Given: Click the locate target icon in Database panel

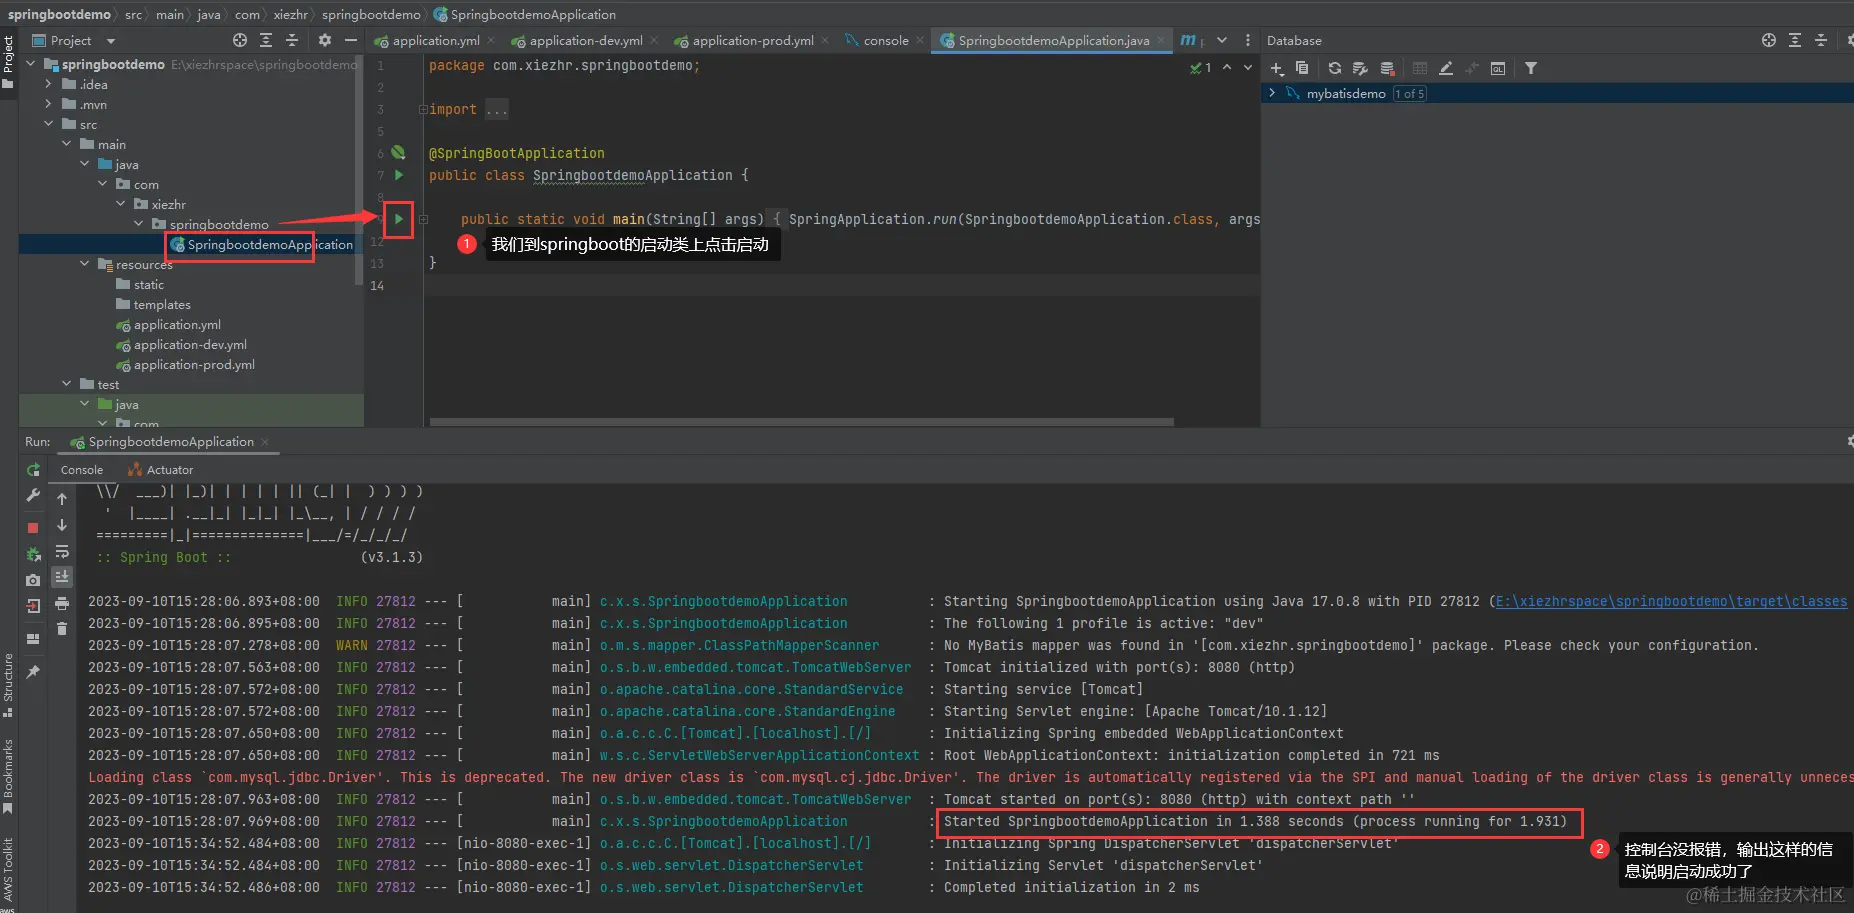Looking at the screenshot, I should click(x=1769, y=40).
